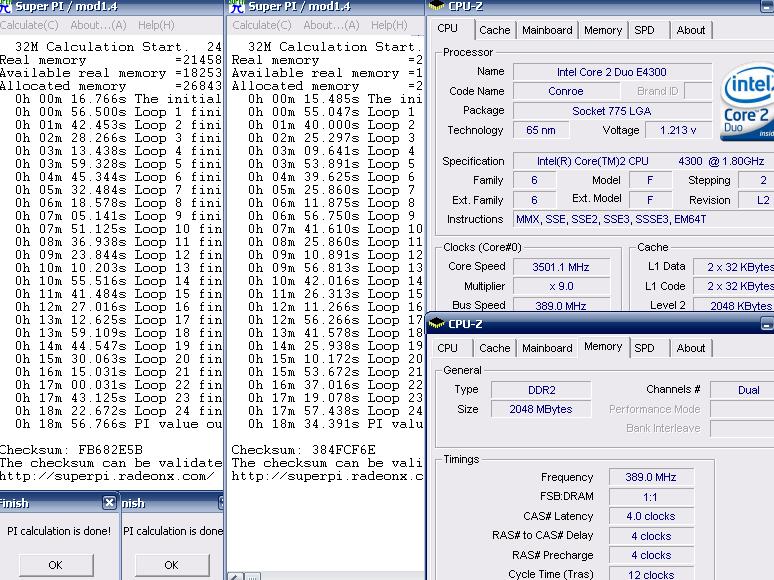
Task: Click memory Frequency value 389.0 MHz
Action: tap(651, 477)
